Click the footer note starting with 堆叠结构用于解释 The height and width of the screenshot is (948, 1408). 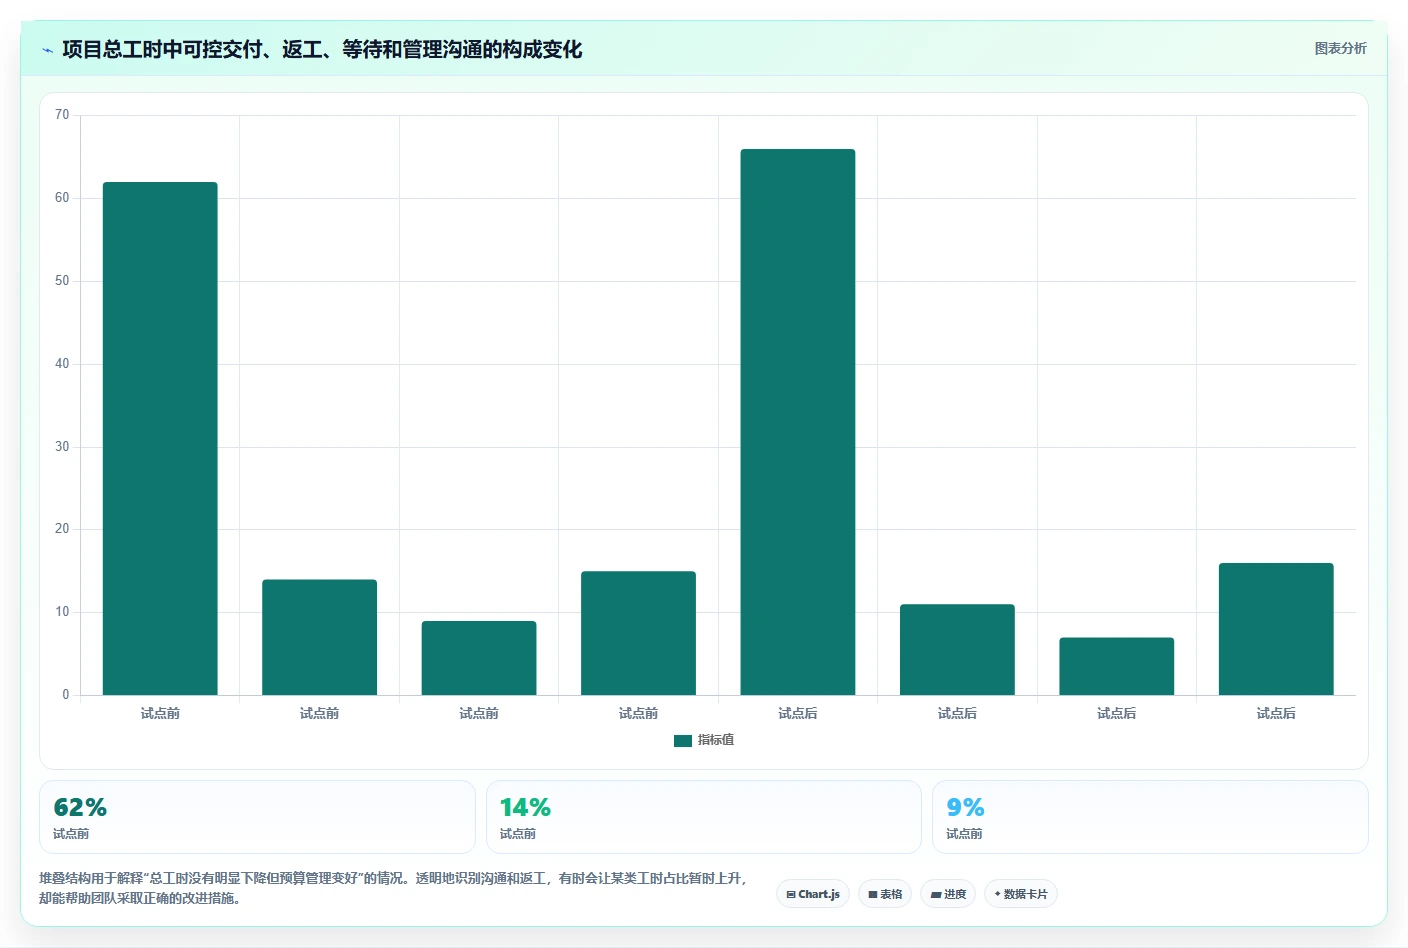pos(394,888)
